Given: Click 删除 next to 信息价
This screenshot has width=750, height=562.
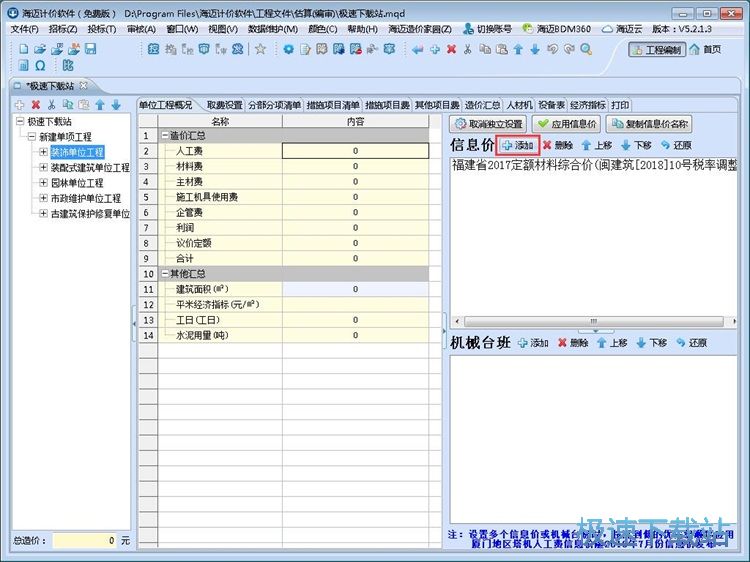Looking at the screenshot, I should coord(558,145).
